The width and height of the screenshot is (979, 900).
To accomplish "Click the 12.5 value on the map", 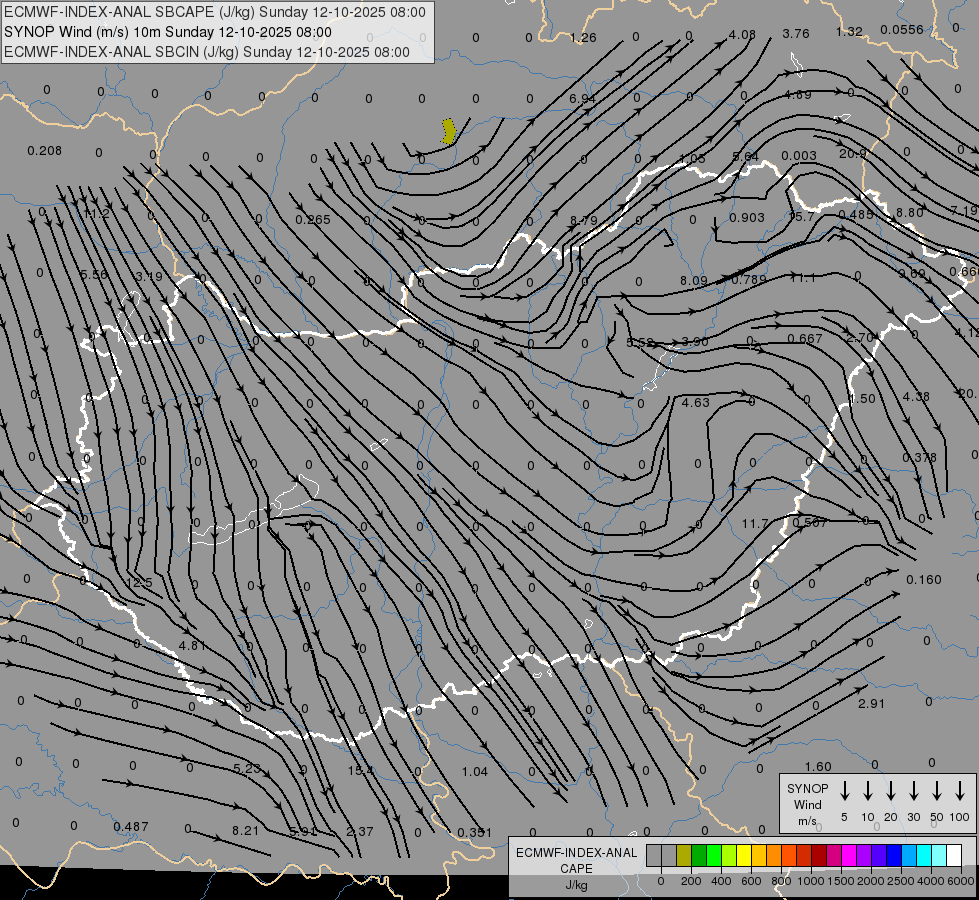I will [x=139, y=582].
